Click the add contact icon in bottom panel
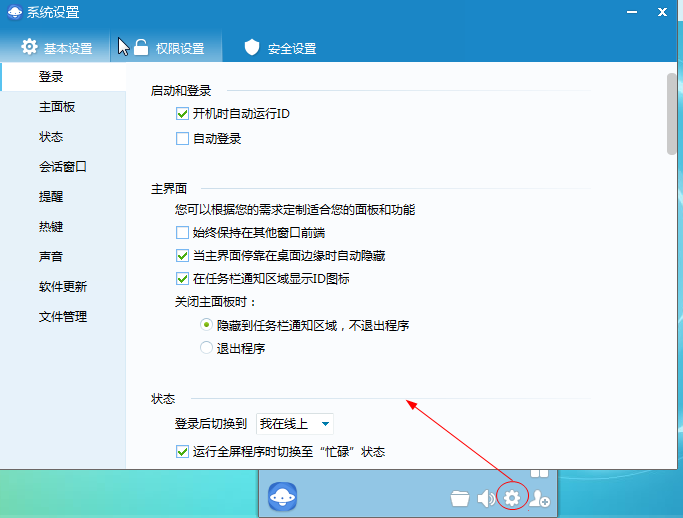 coord(539,499)
